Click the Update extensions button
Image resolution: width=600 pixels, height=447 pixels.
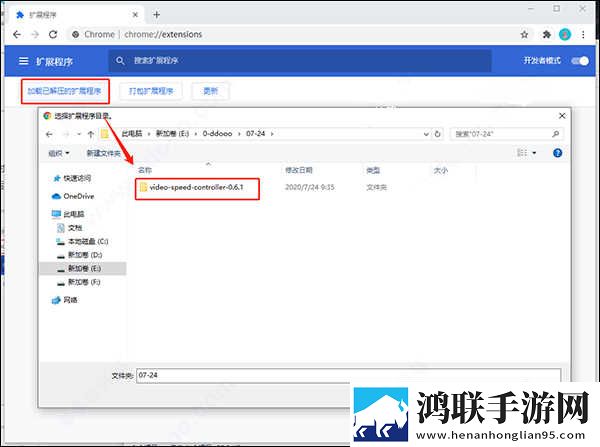pyautogui.click(x=210, y=91)
